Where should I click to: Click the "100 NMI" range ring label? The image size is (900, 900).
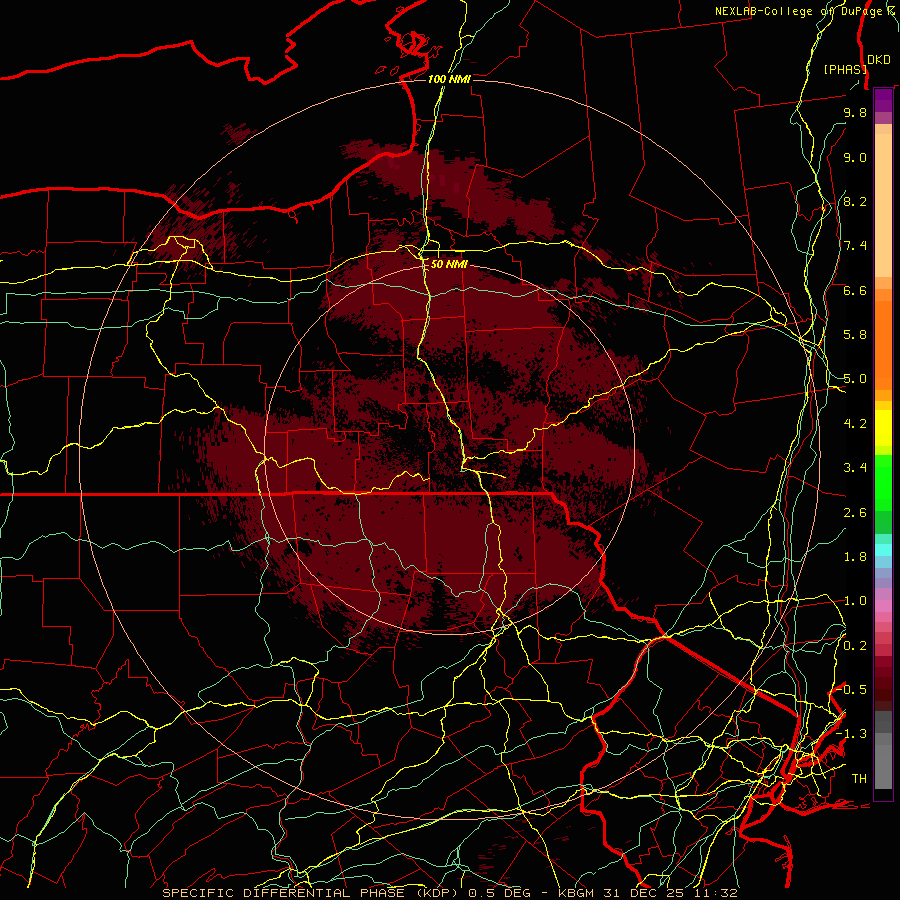click(449, 79)
